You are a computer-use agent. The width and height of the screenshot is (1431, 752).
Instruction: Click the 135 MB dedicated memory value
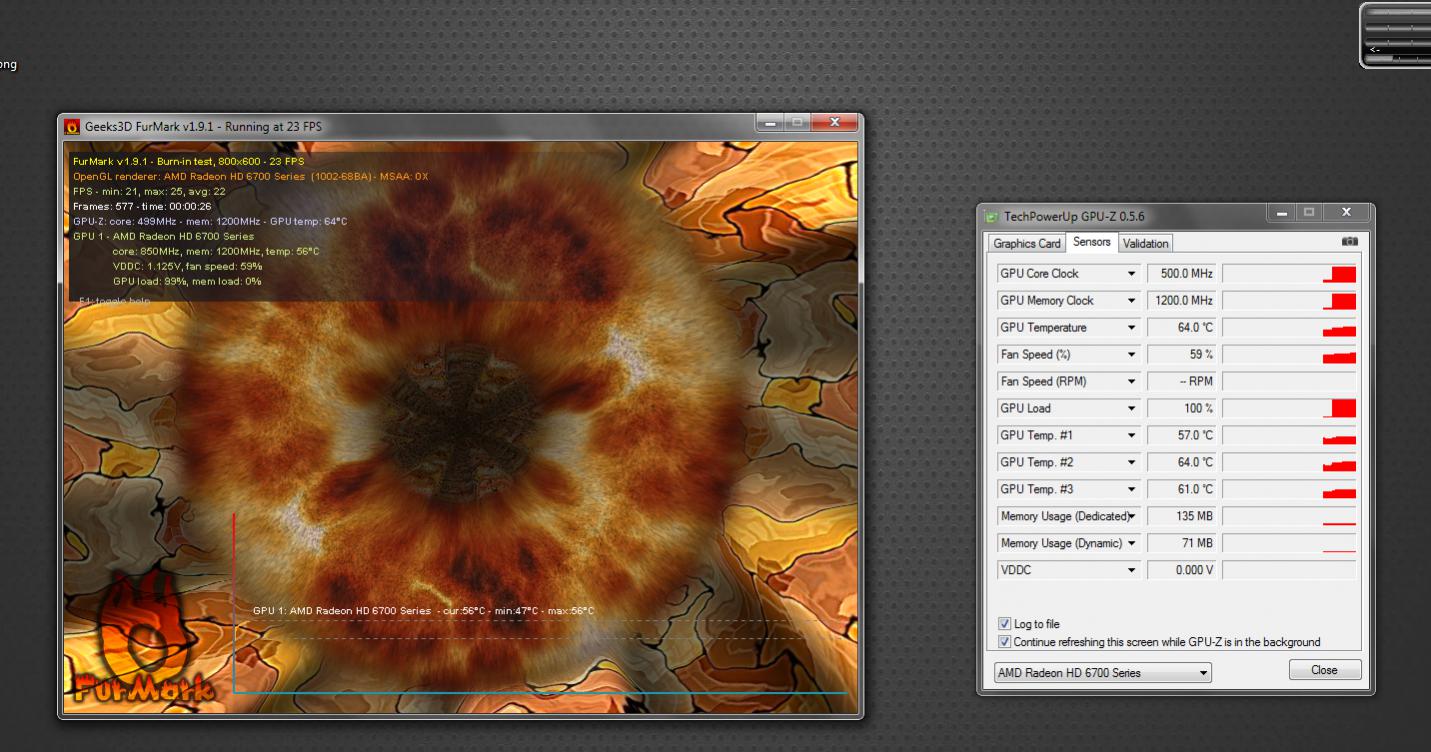click(1182, 517)
